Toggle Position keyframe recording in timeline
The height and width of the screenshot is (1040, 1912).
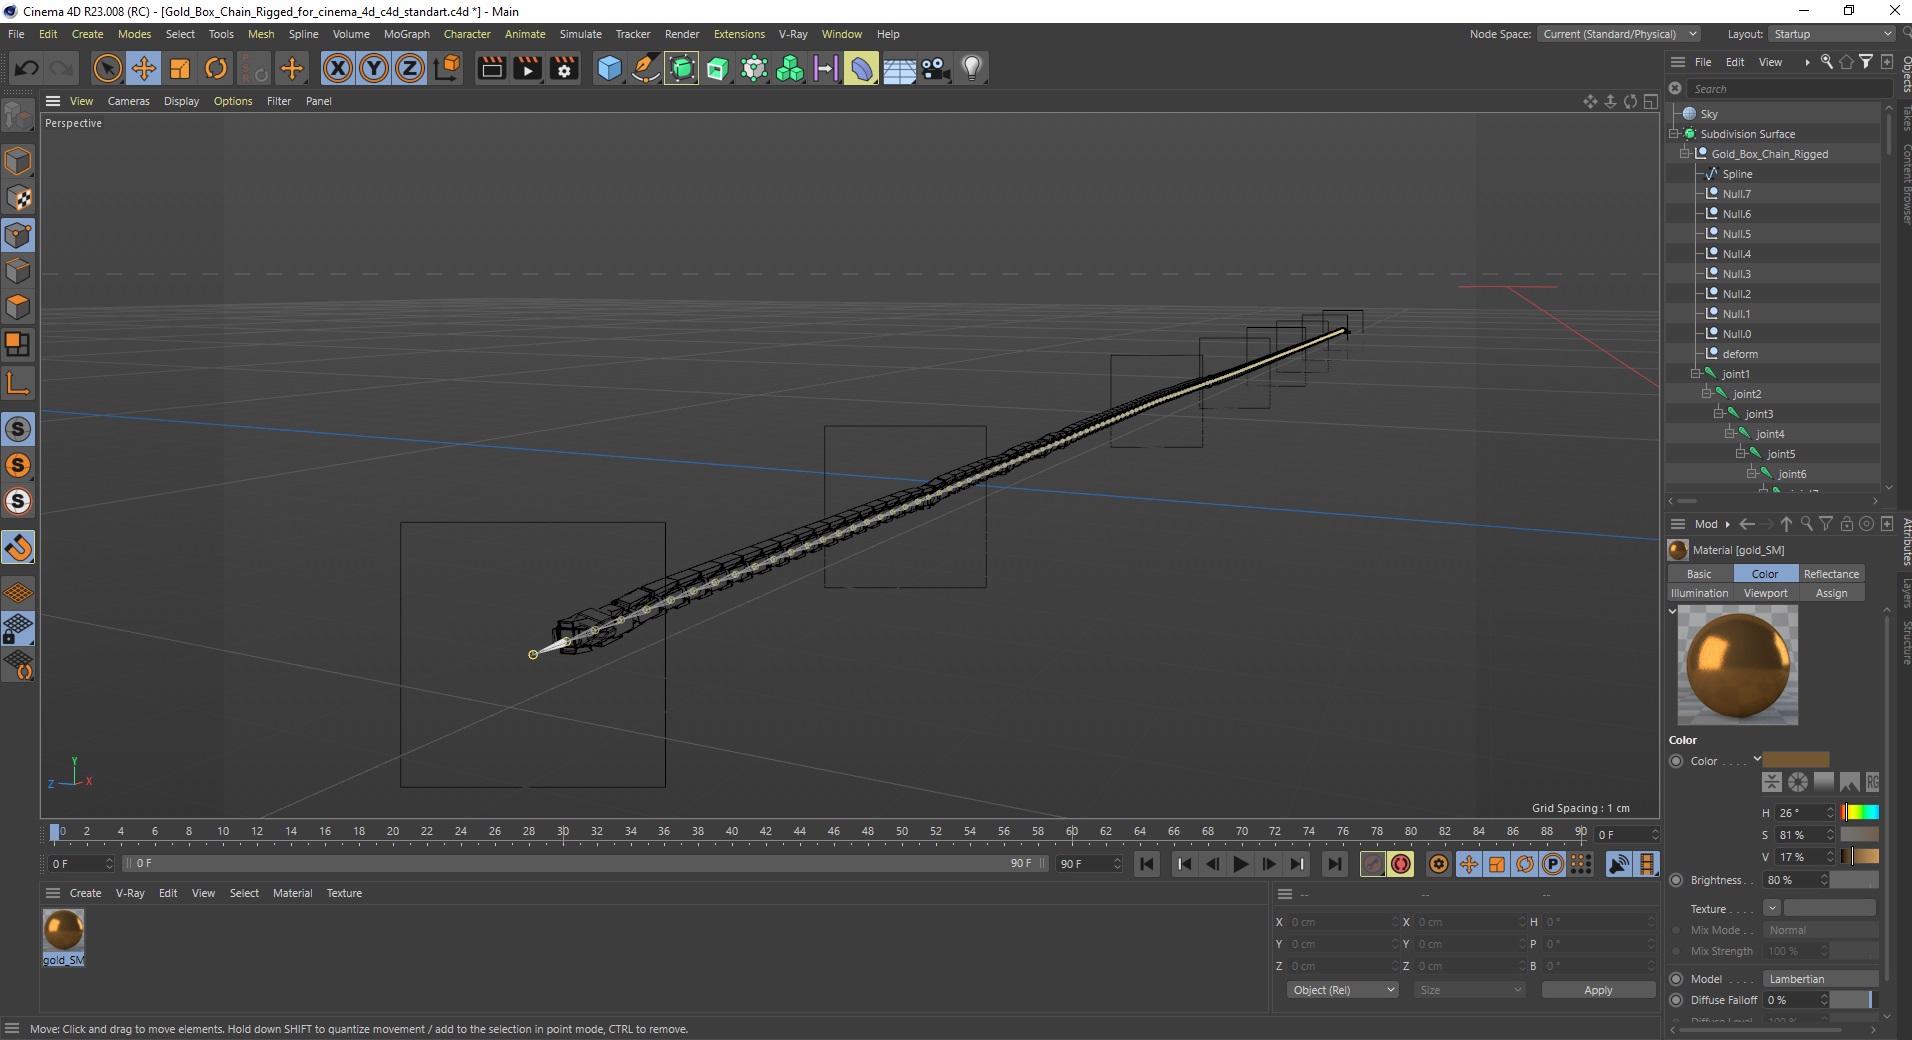click(1468, 864)
